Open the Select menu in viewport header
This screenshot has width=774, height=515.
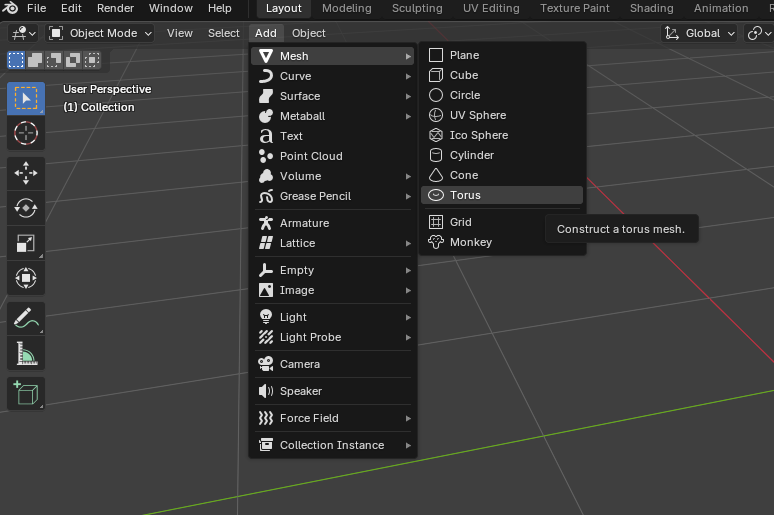tap(224, 33)
